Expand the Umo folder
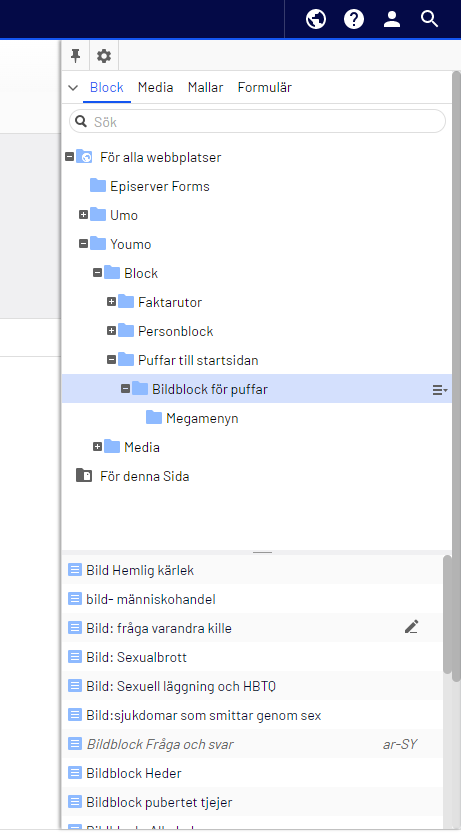 click(x=83, y=215)
